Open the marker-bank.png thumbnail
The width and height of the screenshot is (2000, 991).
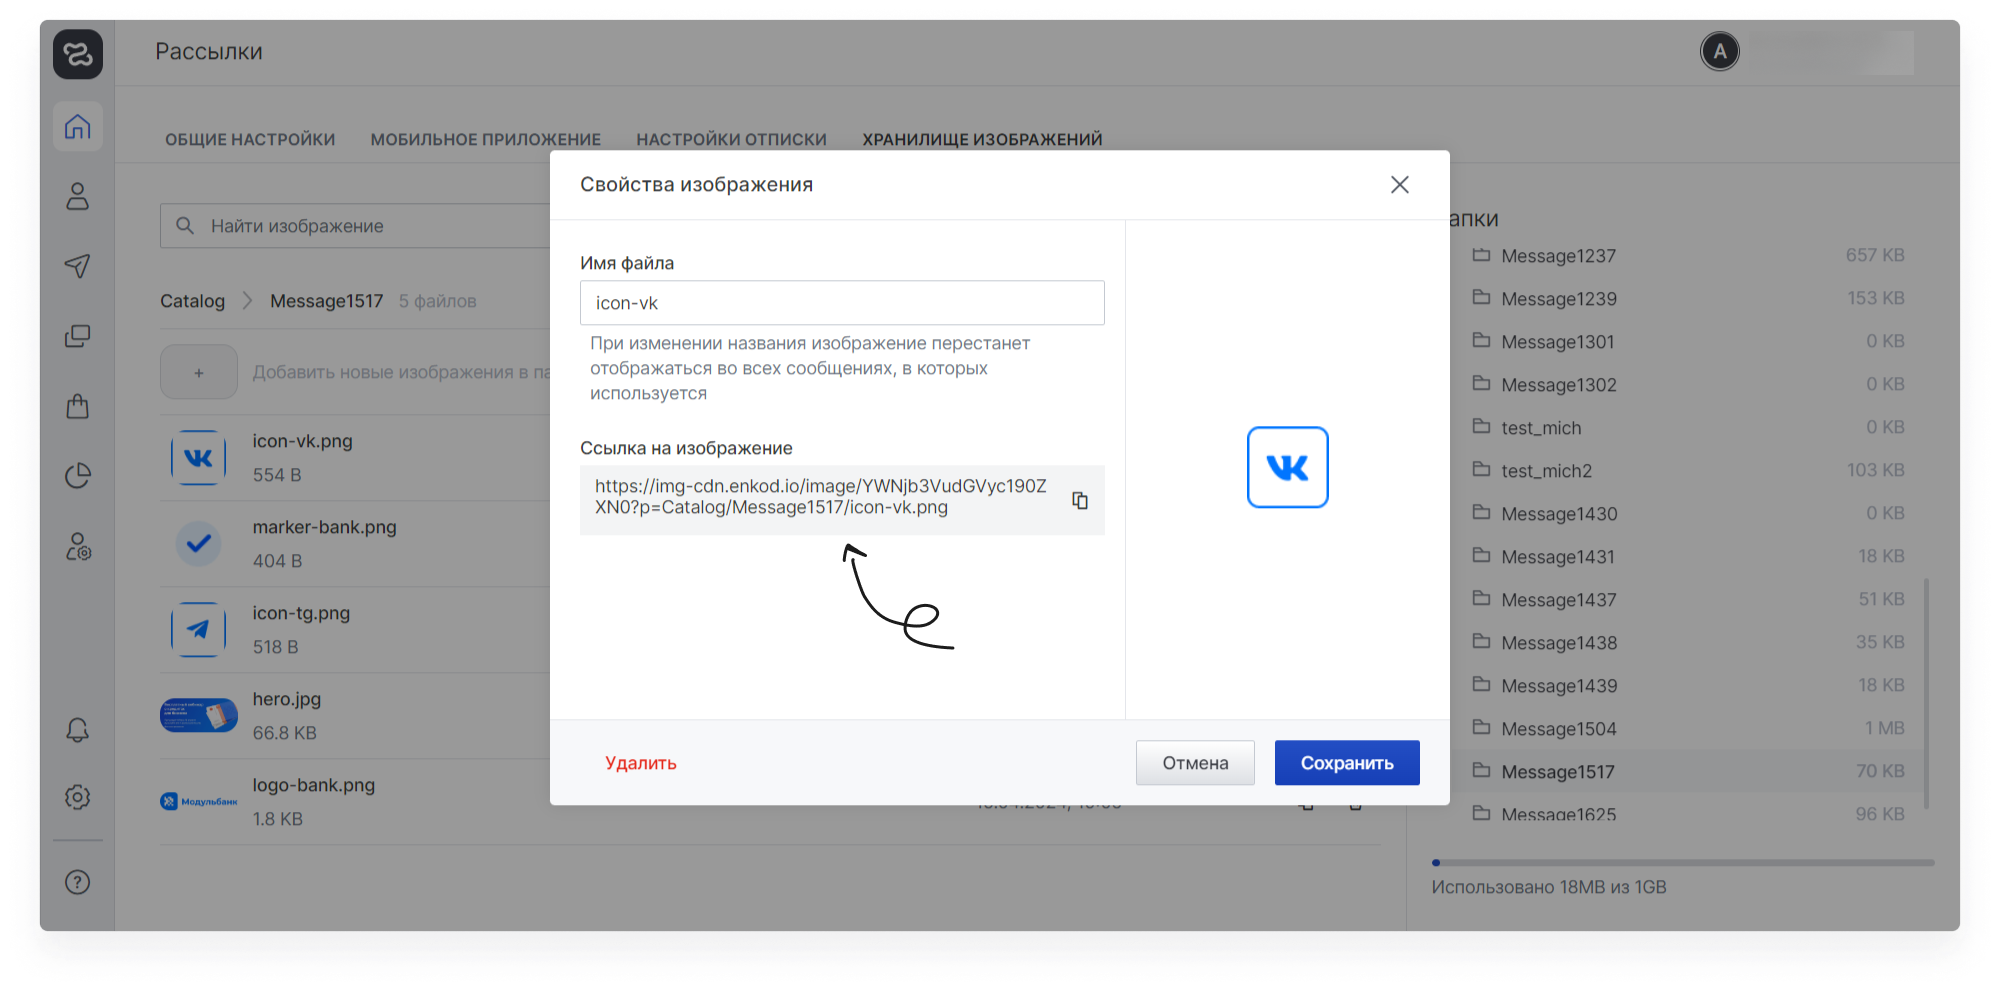pos(199,544)
